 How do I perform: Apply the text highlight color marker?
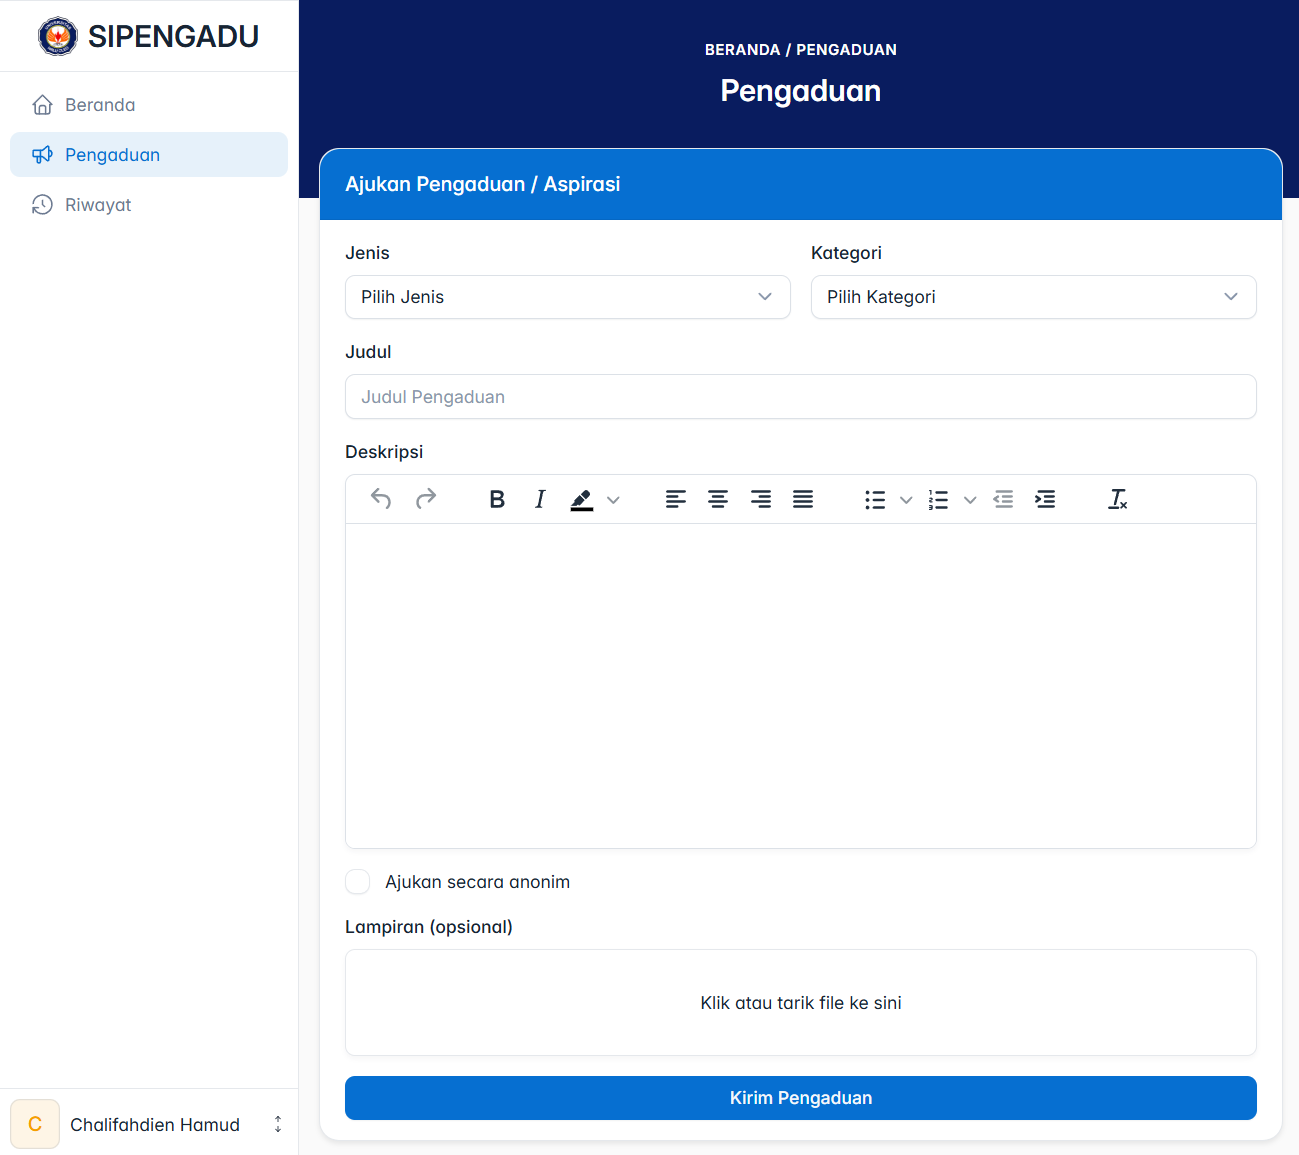(x=582, y=499)
